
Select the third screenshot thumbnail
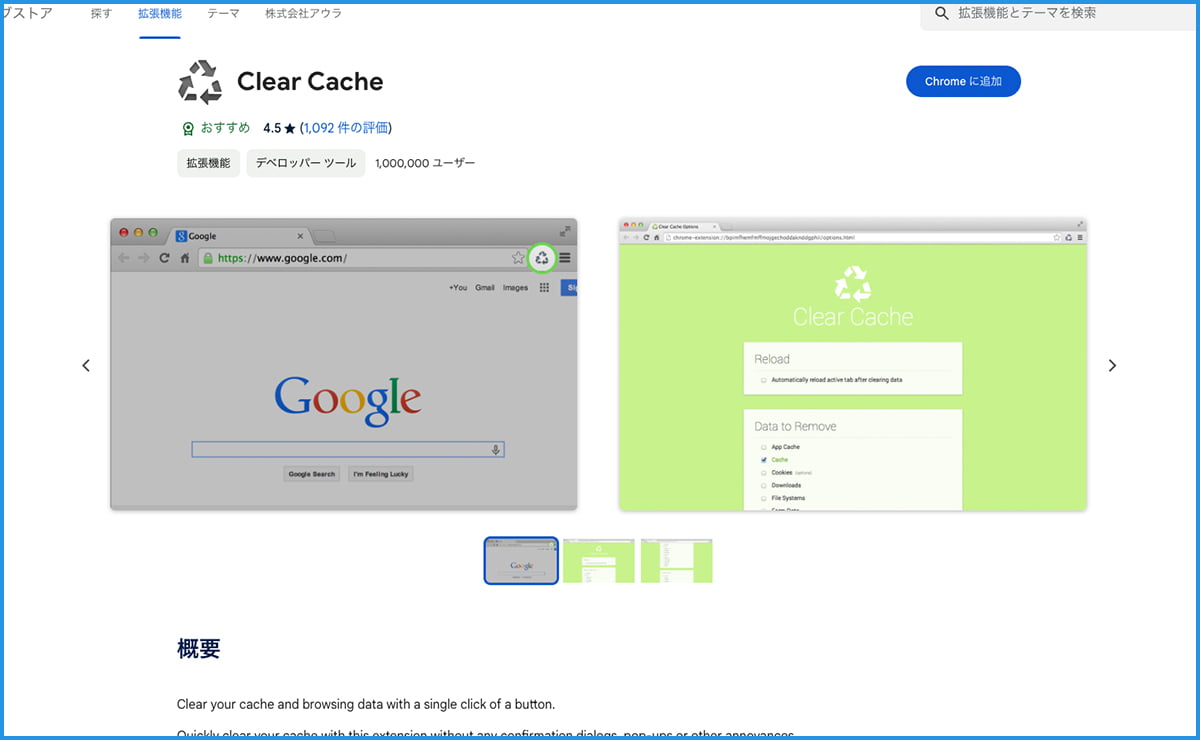pyautogui.click(x=676, y=561)
